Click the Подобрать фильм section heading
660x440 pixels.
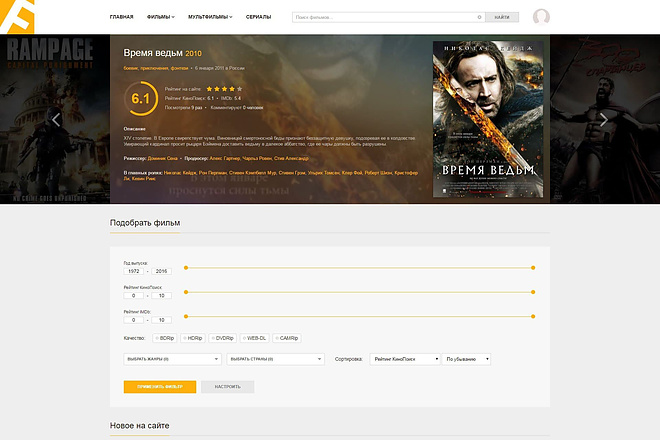click(x=145, y=223)
